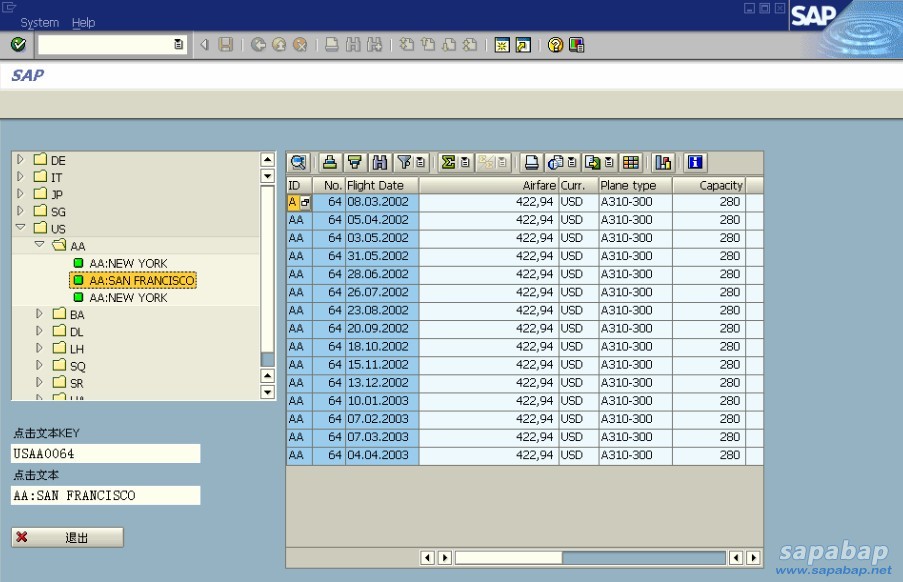Open the System menu
Viewport: 903px width, 582px height.
(x=40, y=22)
